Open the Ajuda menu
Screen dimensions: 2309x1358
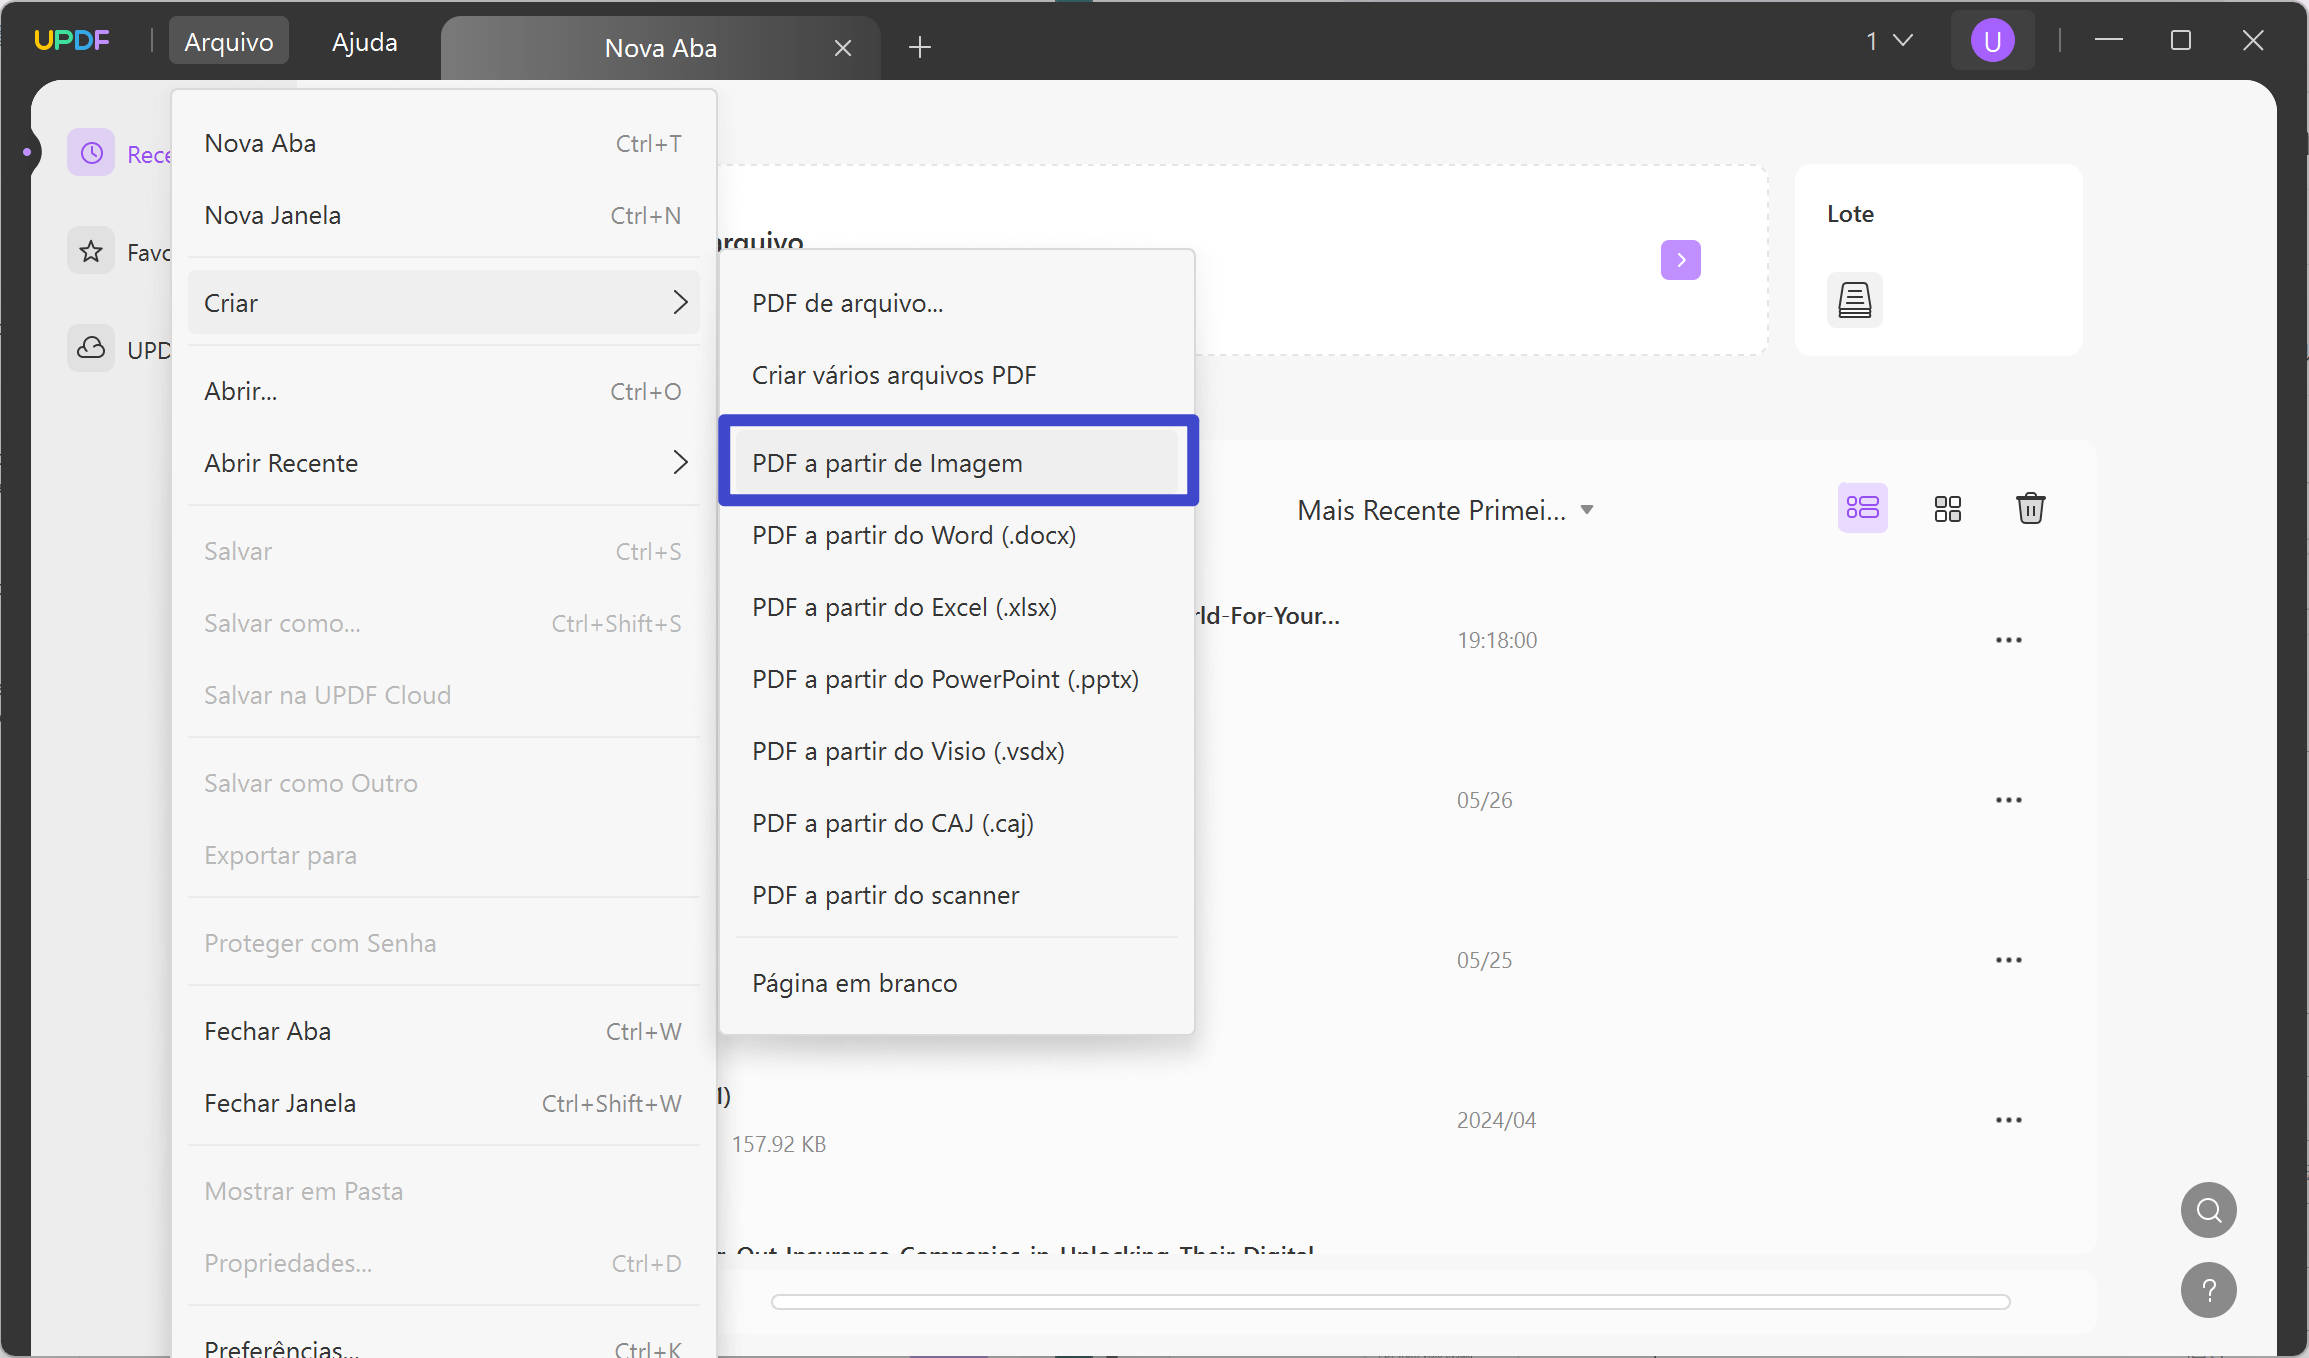pyautogui.click(x=364, y=42)
